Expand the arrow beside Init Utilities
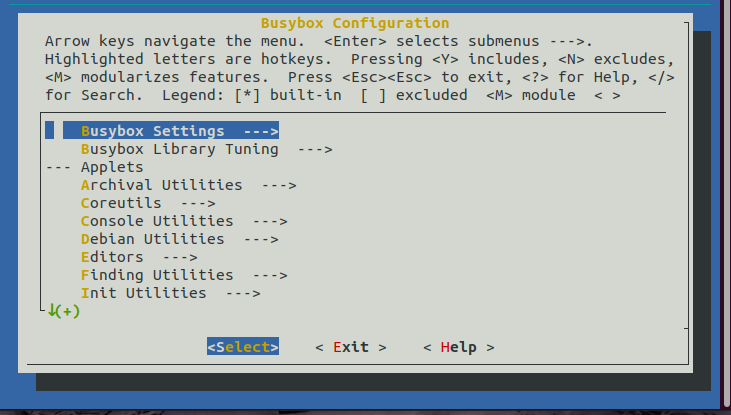Screen dimensions: 731x415 (243, 293)
